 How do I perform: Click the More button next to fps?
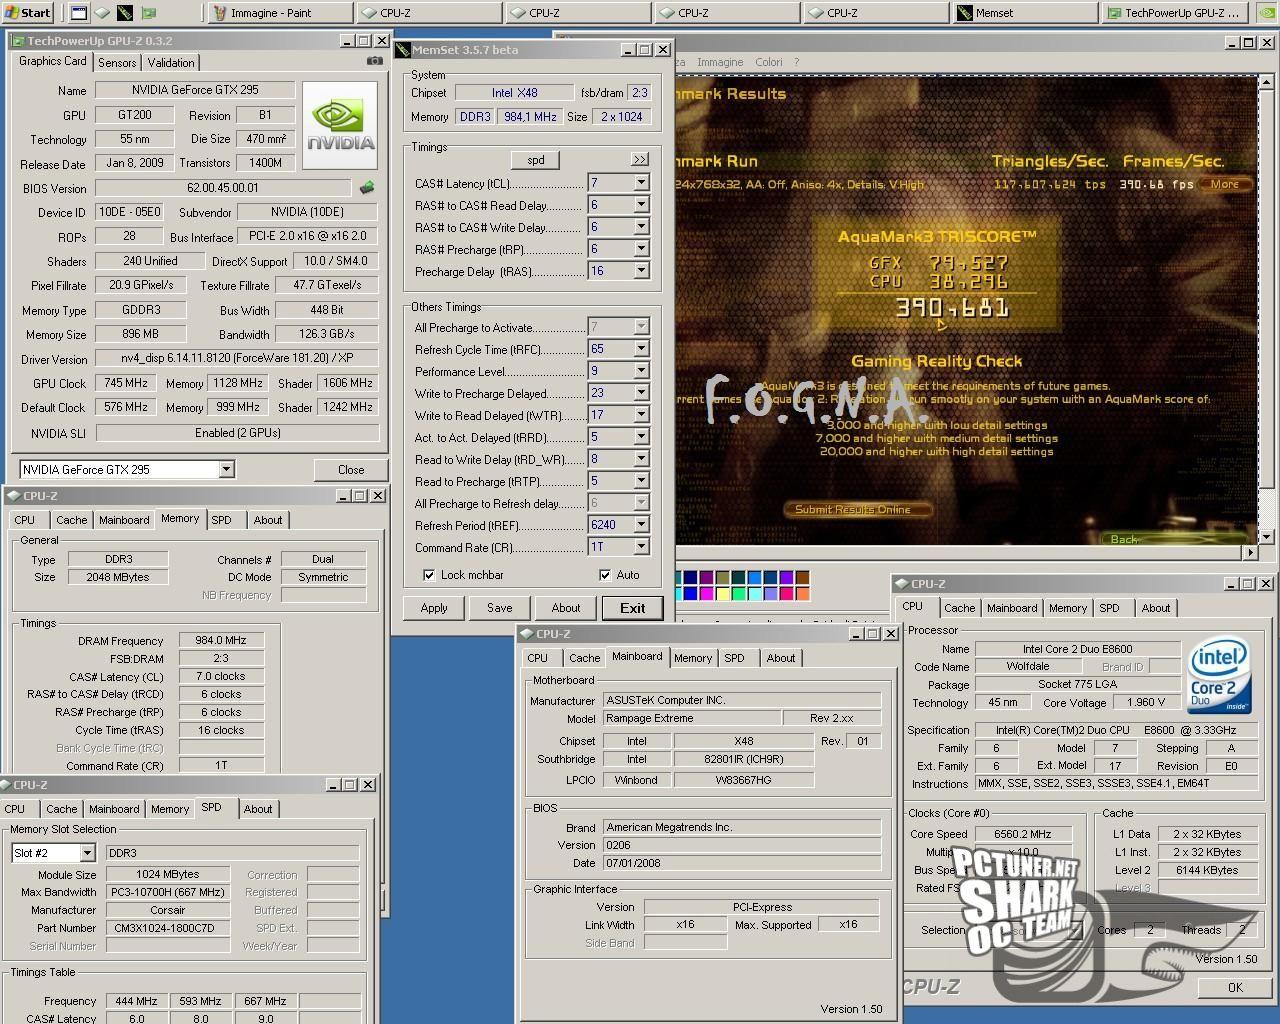coord(1225,184)
